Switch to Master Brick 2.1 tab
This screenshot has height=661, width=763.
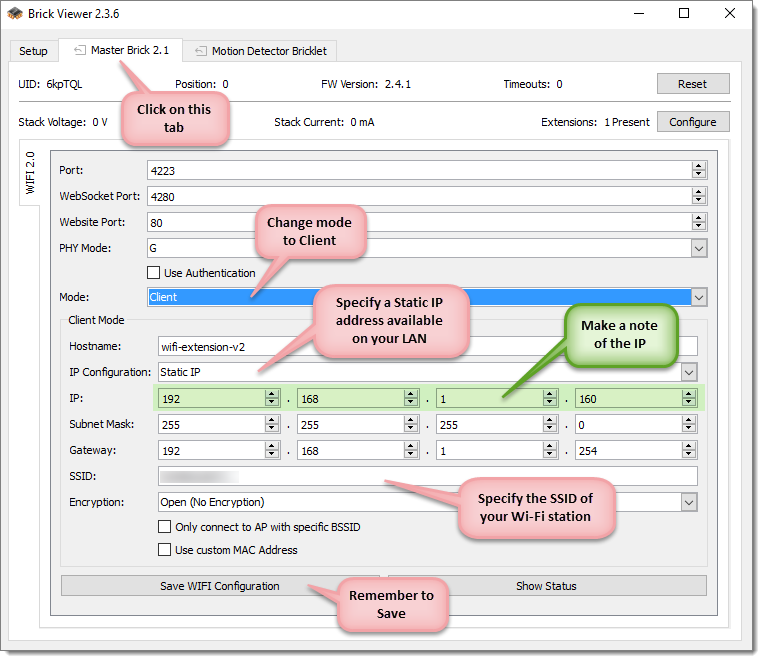coord(121,50)
